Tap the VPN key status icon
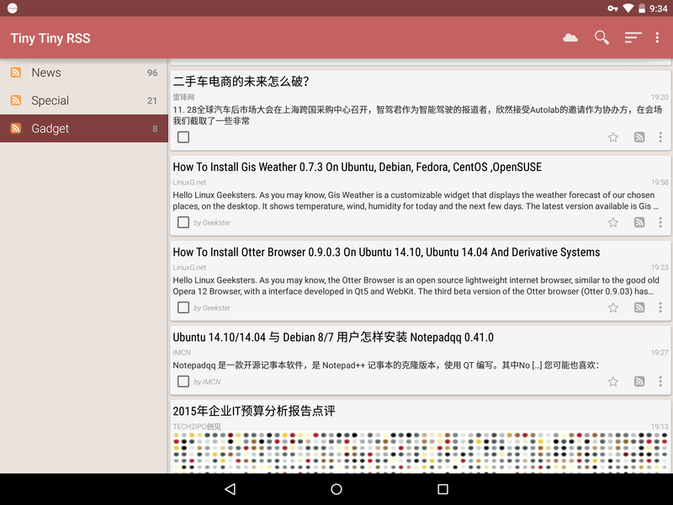Image resolution: width=673 pixels, height=505 pixels. pyautogui.click(x=612, y=8)
